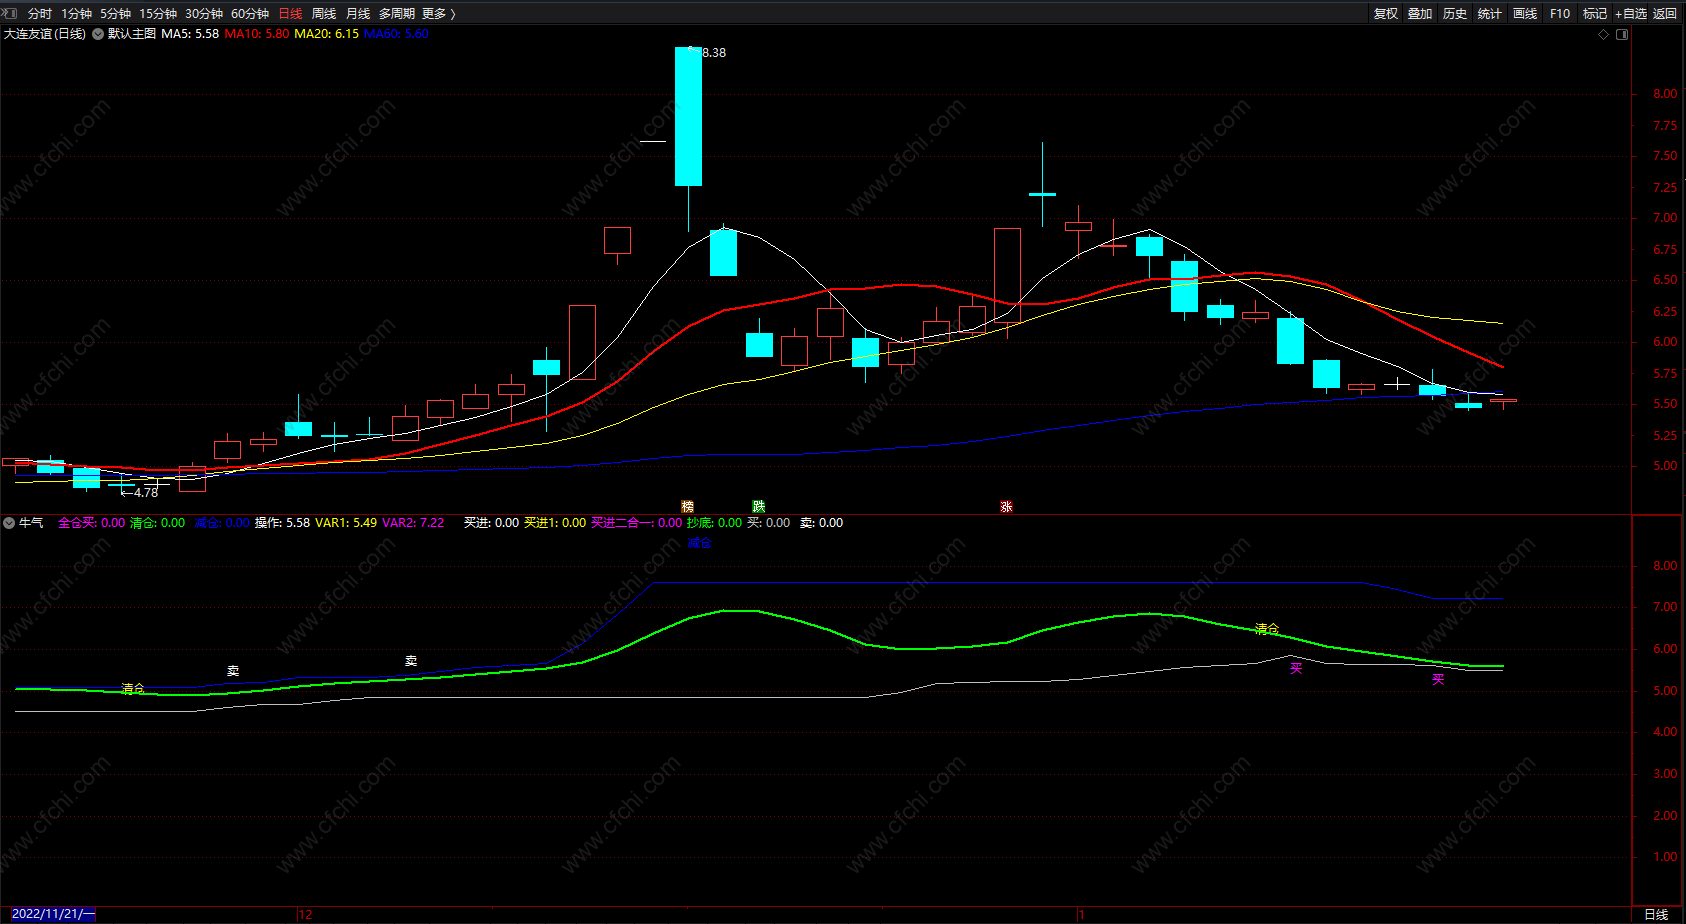Screen dimensions: 1686x924
Task: Click the 牛气 indicator name
Action: (31, 523)
